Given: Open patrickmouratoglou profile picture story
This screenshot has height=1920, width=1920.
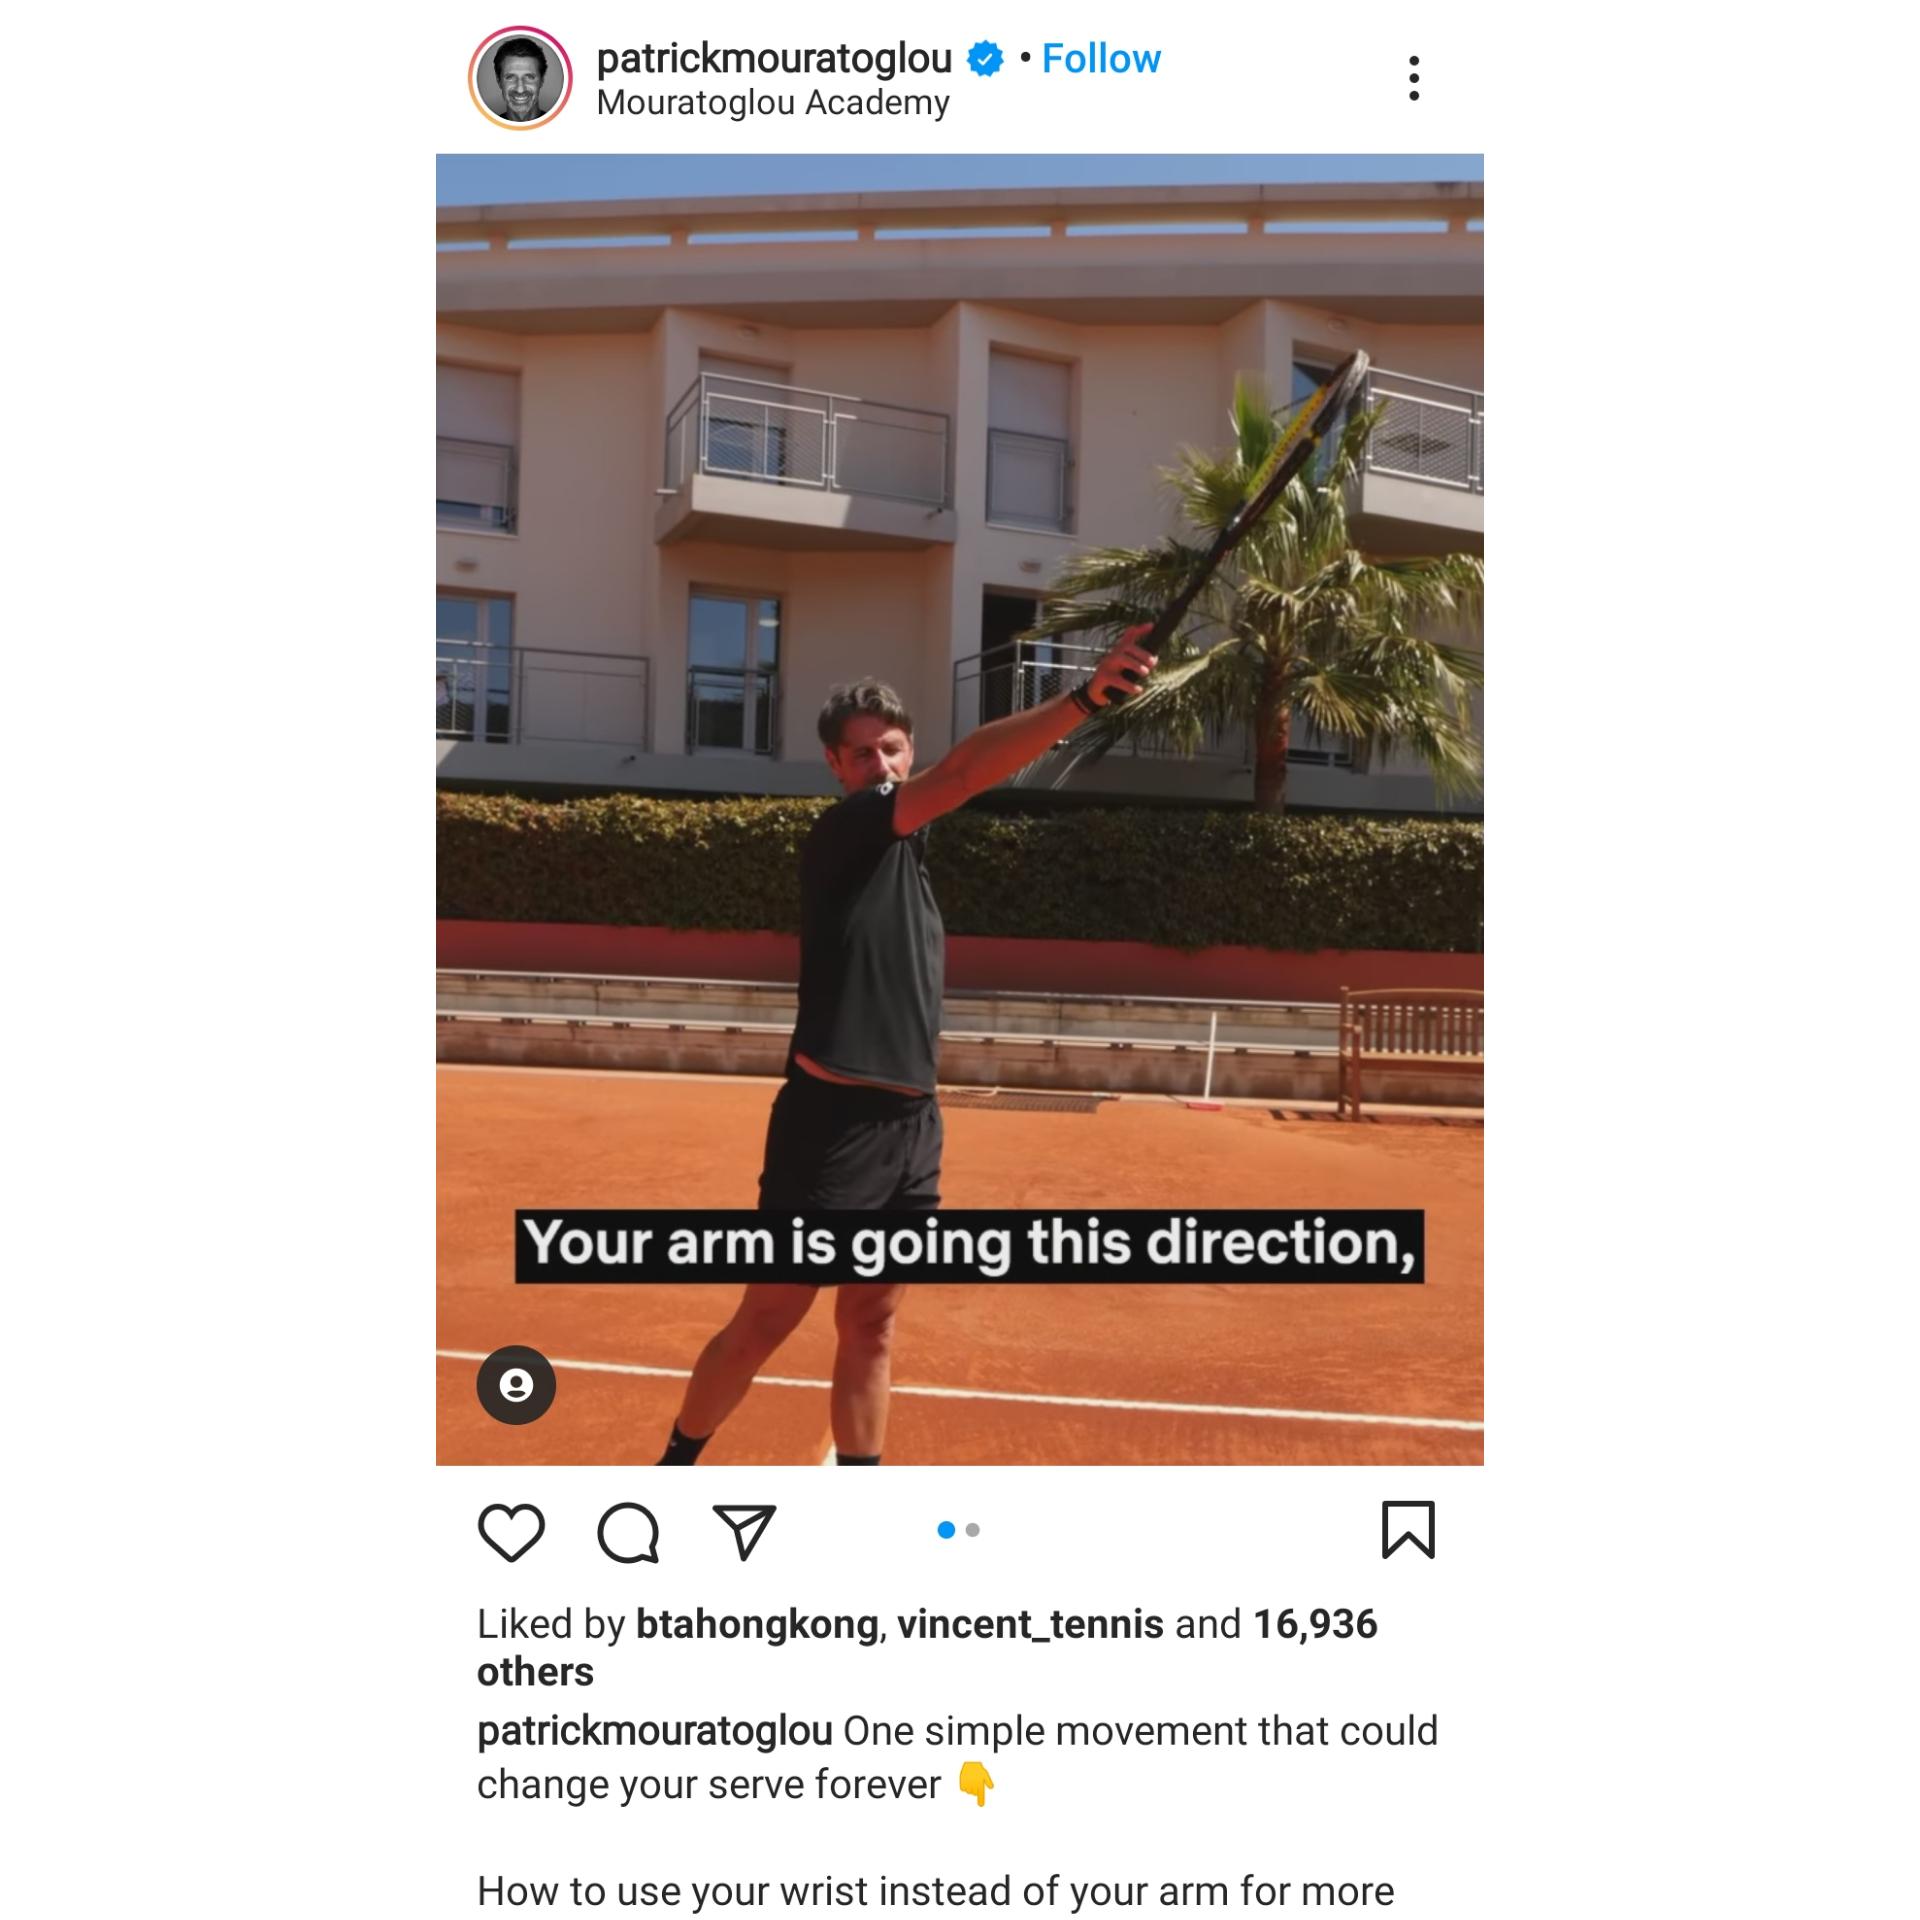Looking at the screenshot, I should (520, 78).
